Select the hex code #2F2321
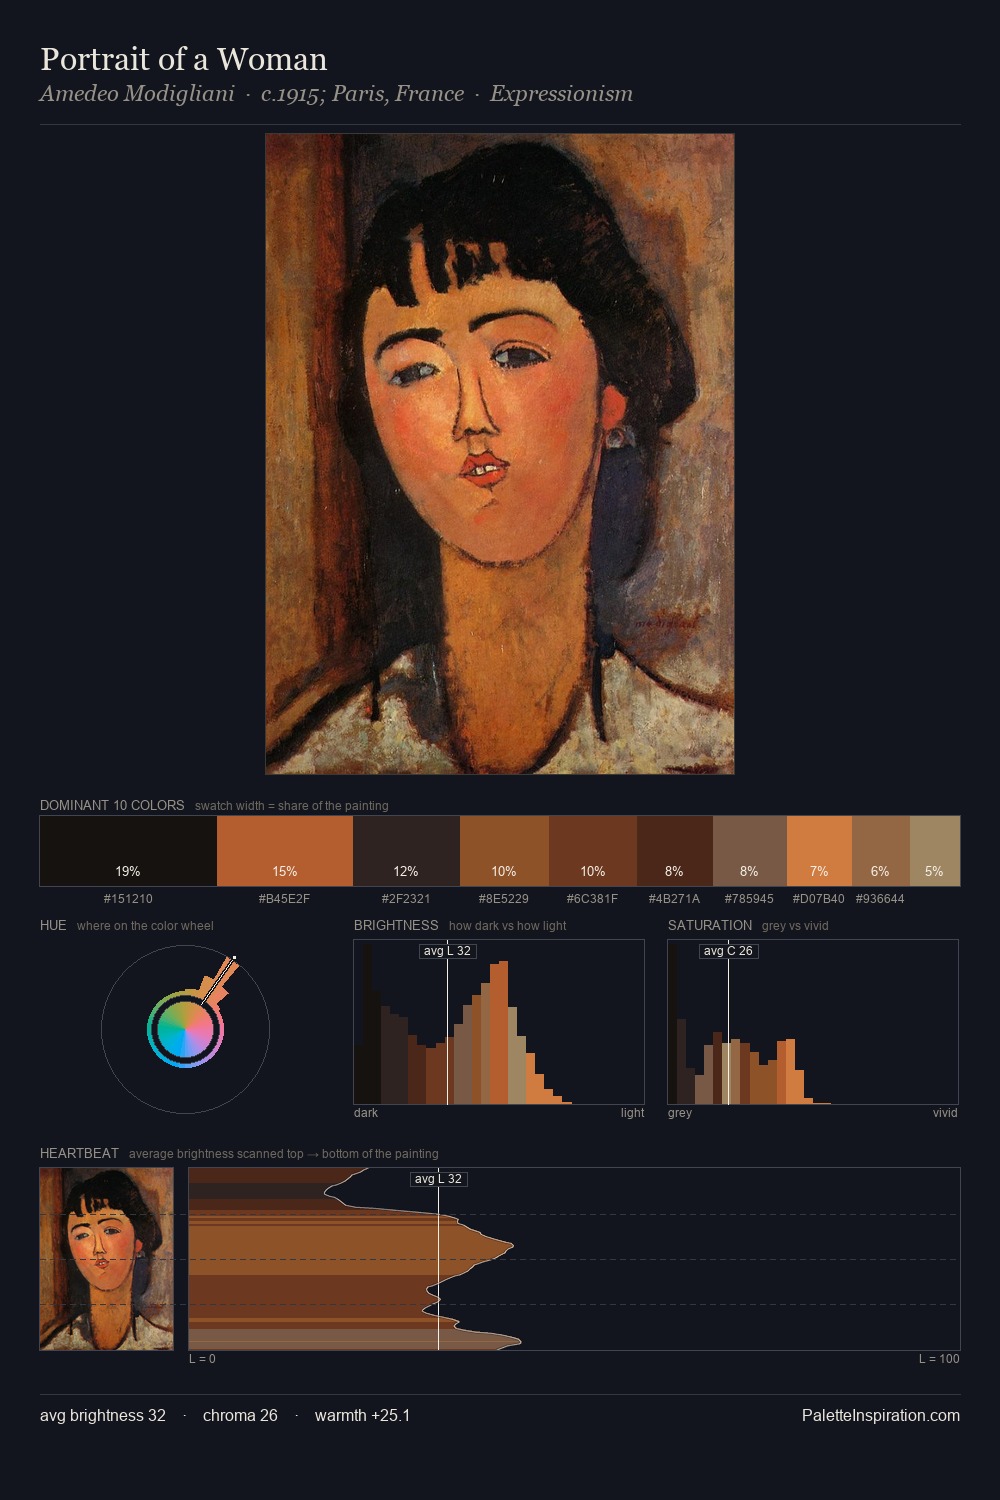The width and height of the screenshot is (1000, 1500). (406, 899)
